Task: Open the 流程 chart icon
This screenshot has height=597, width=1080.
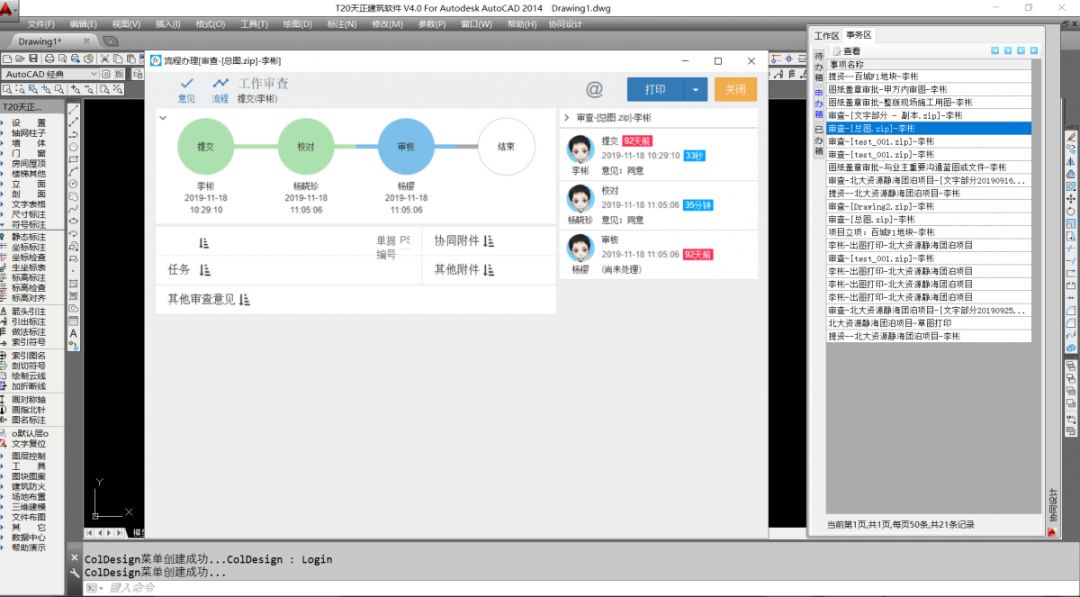Action: click(x=220, y=84)
